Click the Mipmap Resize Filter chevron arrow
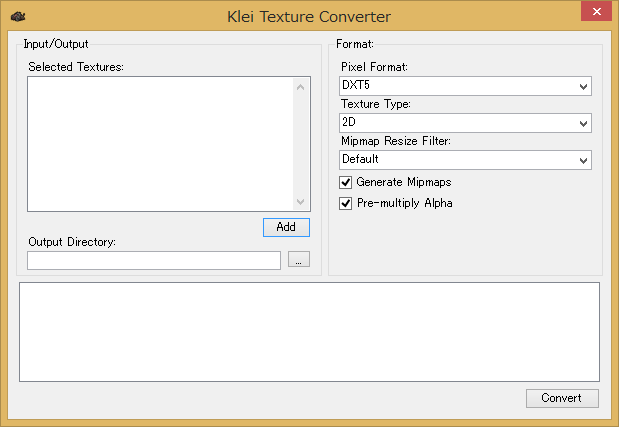This screenshot has height=427, width=619. (583, 161)
